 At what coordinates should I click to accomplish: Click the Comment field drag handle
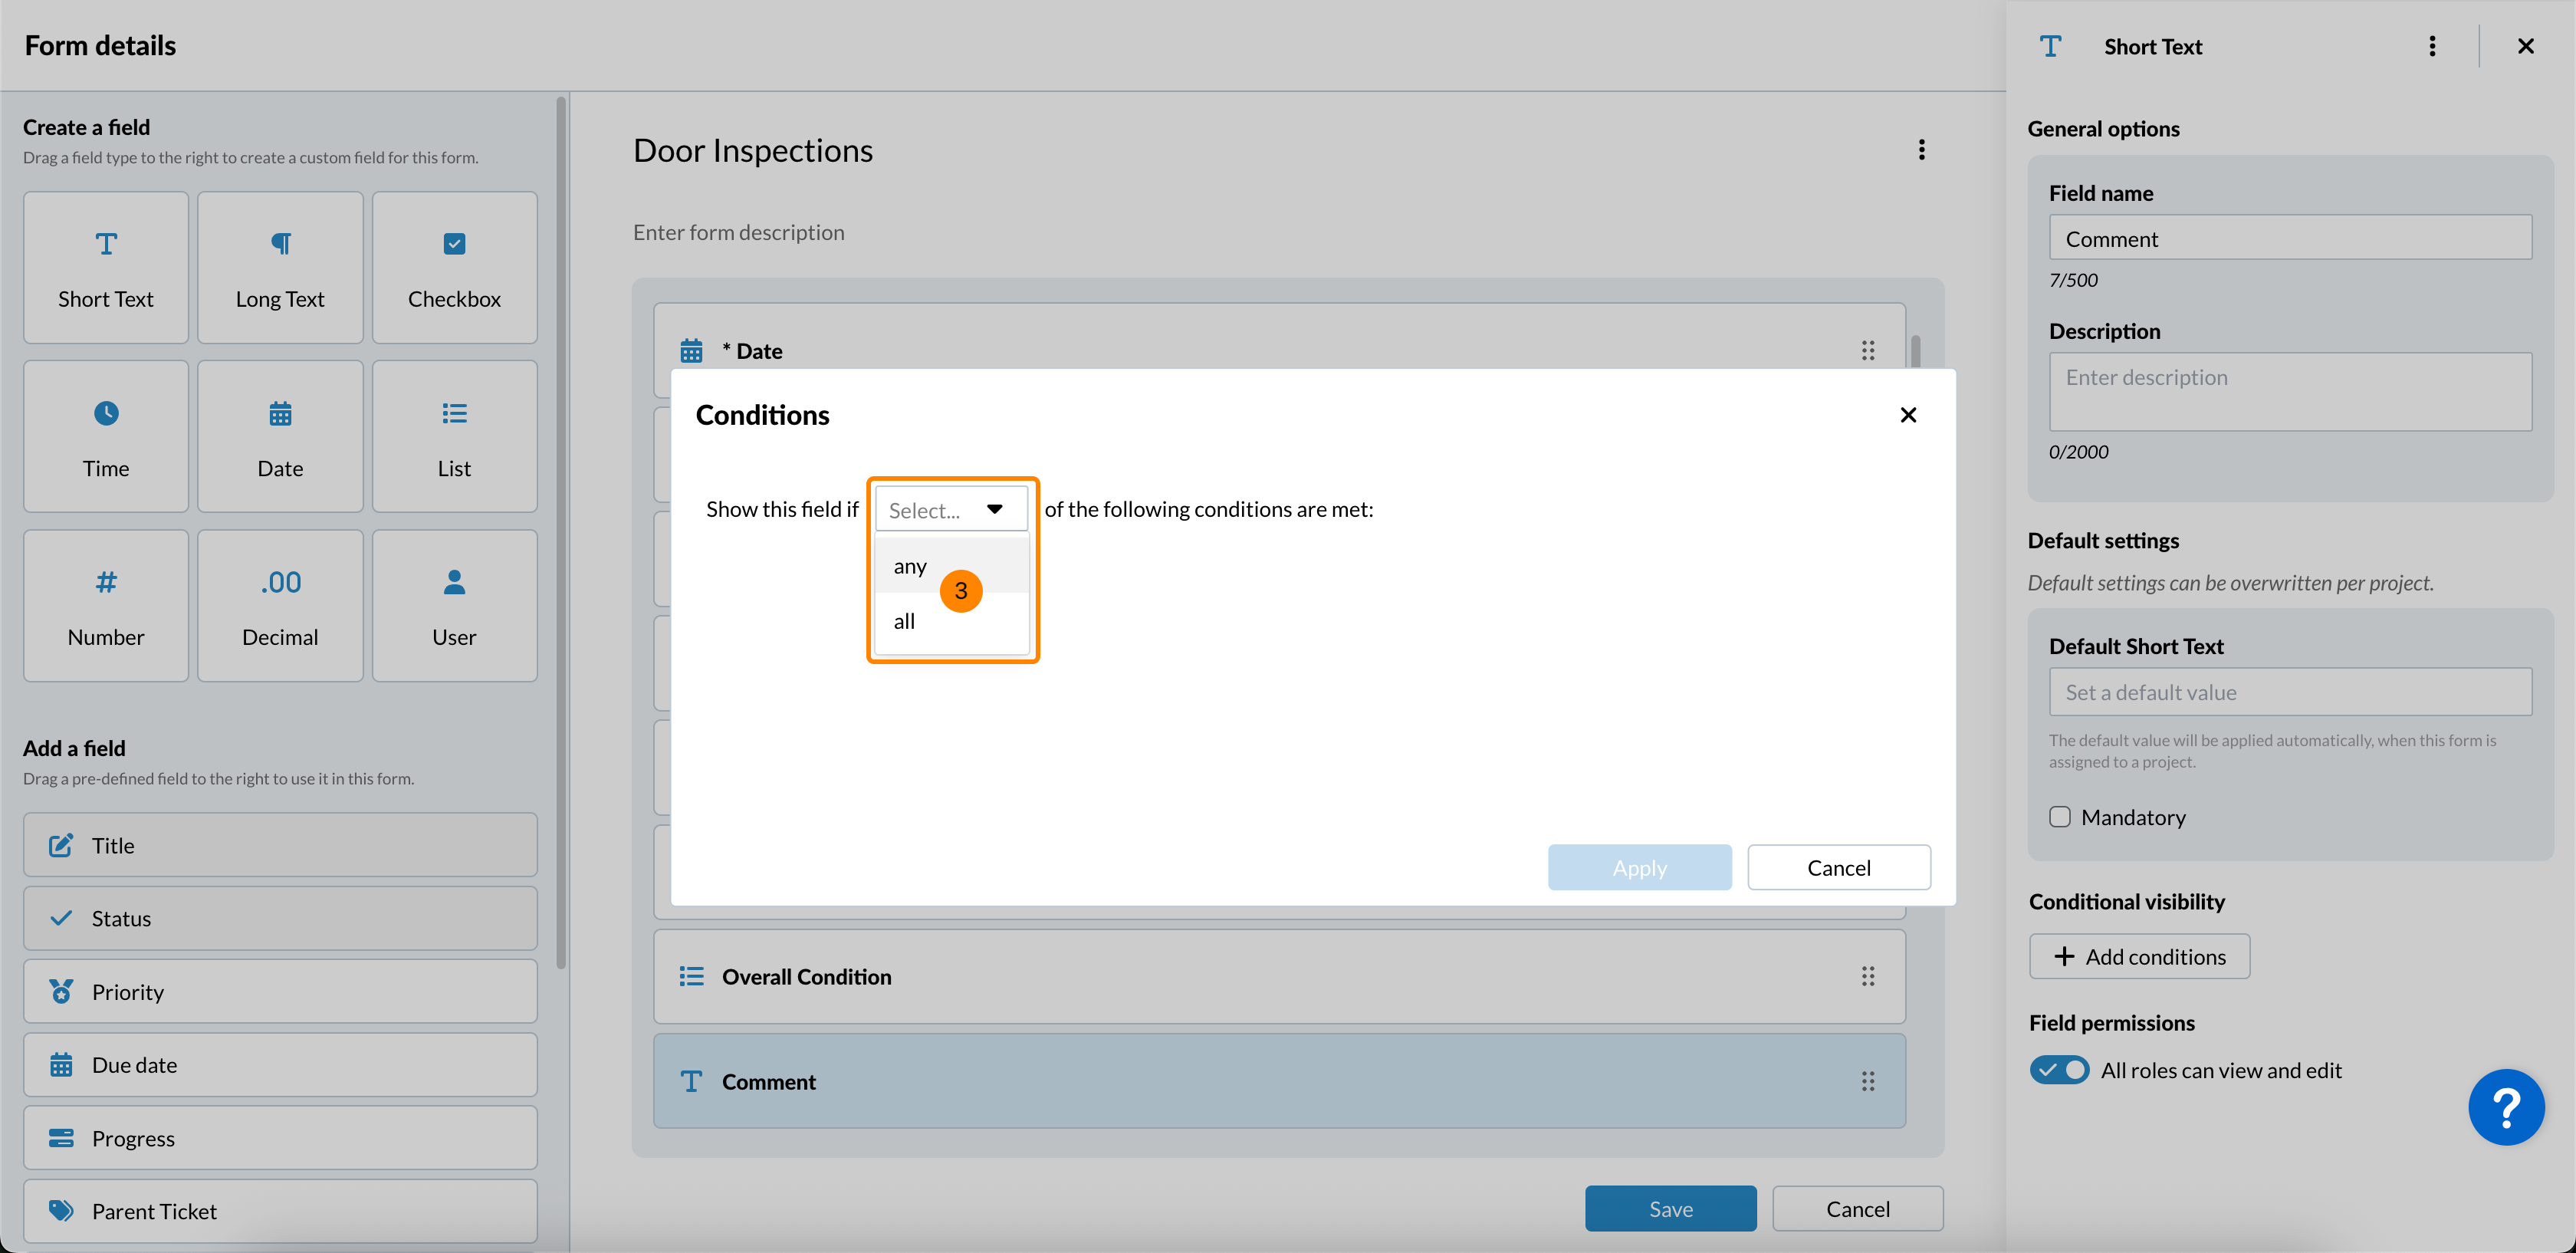click(1867, 1081)
